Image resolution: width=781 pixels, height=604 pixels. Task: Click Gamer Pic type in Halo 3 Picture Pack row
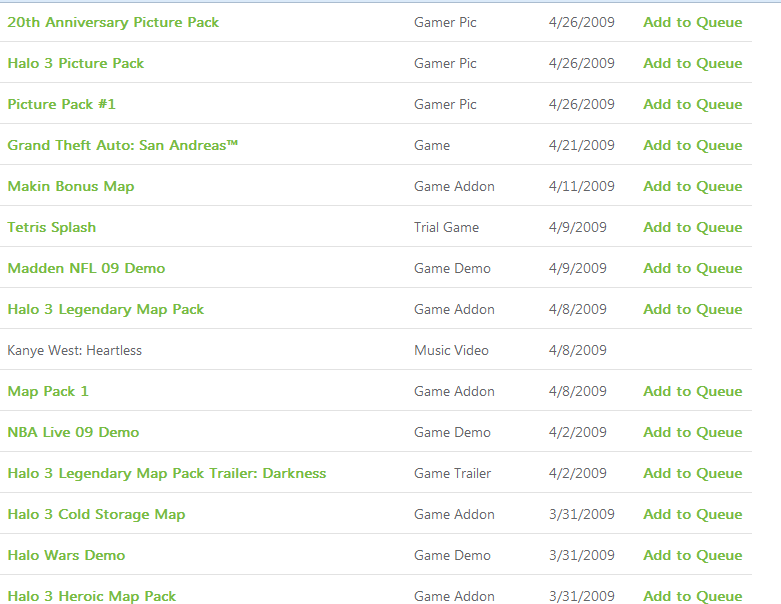(x=445, y=63)
